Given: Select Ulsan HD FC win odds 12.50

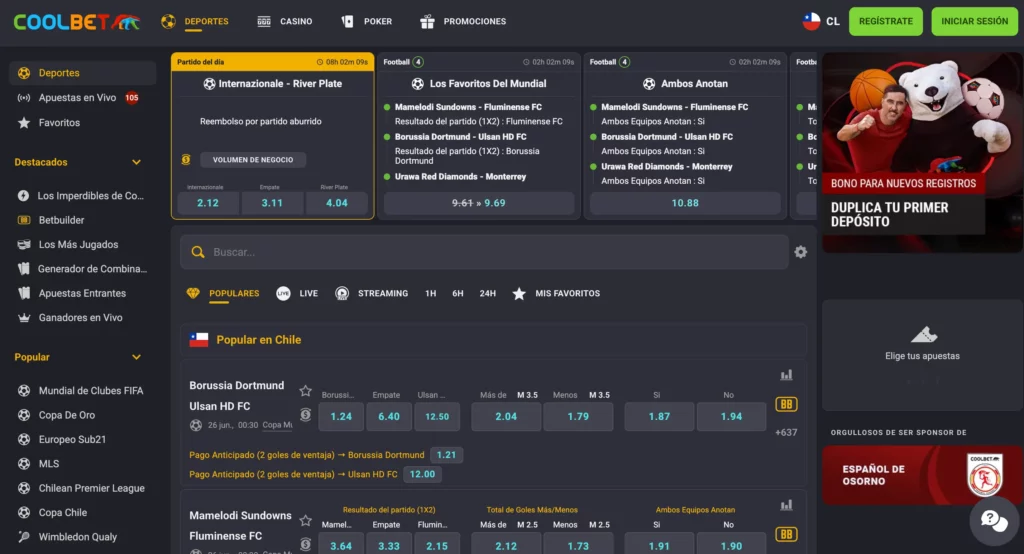Looking at the screenshot, I should [437, 417].
